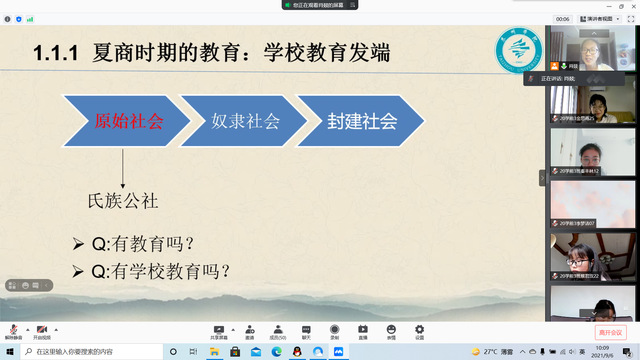Open the emoji reactions (表情) icon
Image resolution: width=640 pixels, height=360 pixels.
(391, 332)
